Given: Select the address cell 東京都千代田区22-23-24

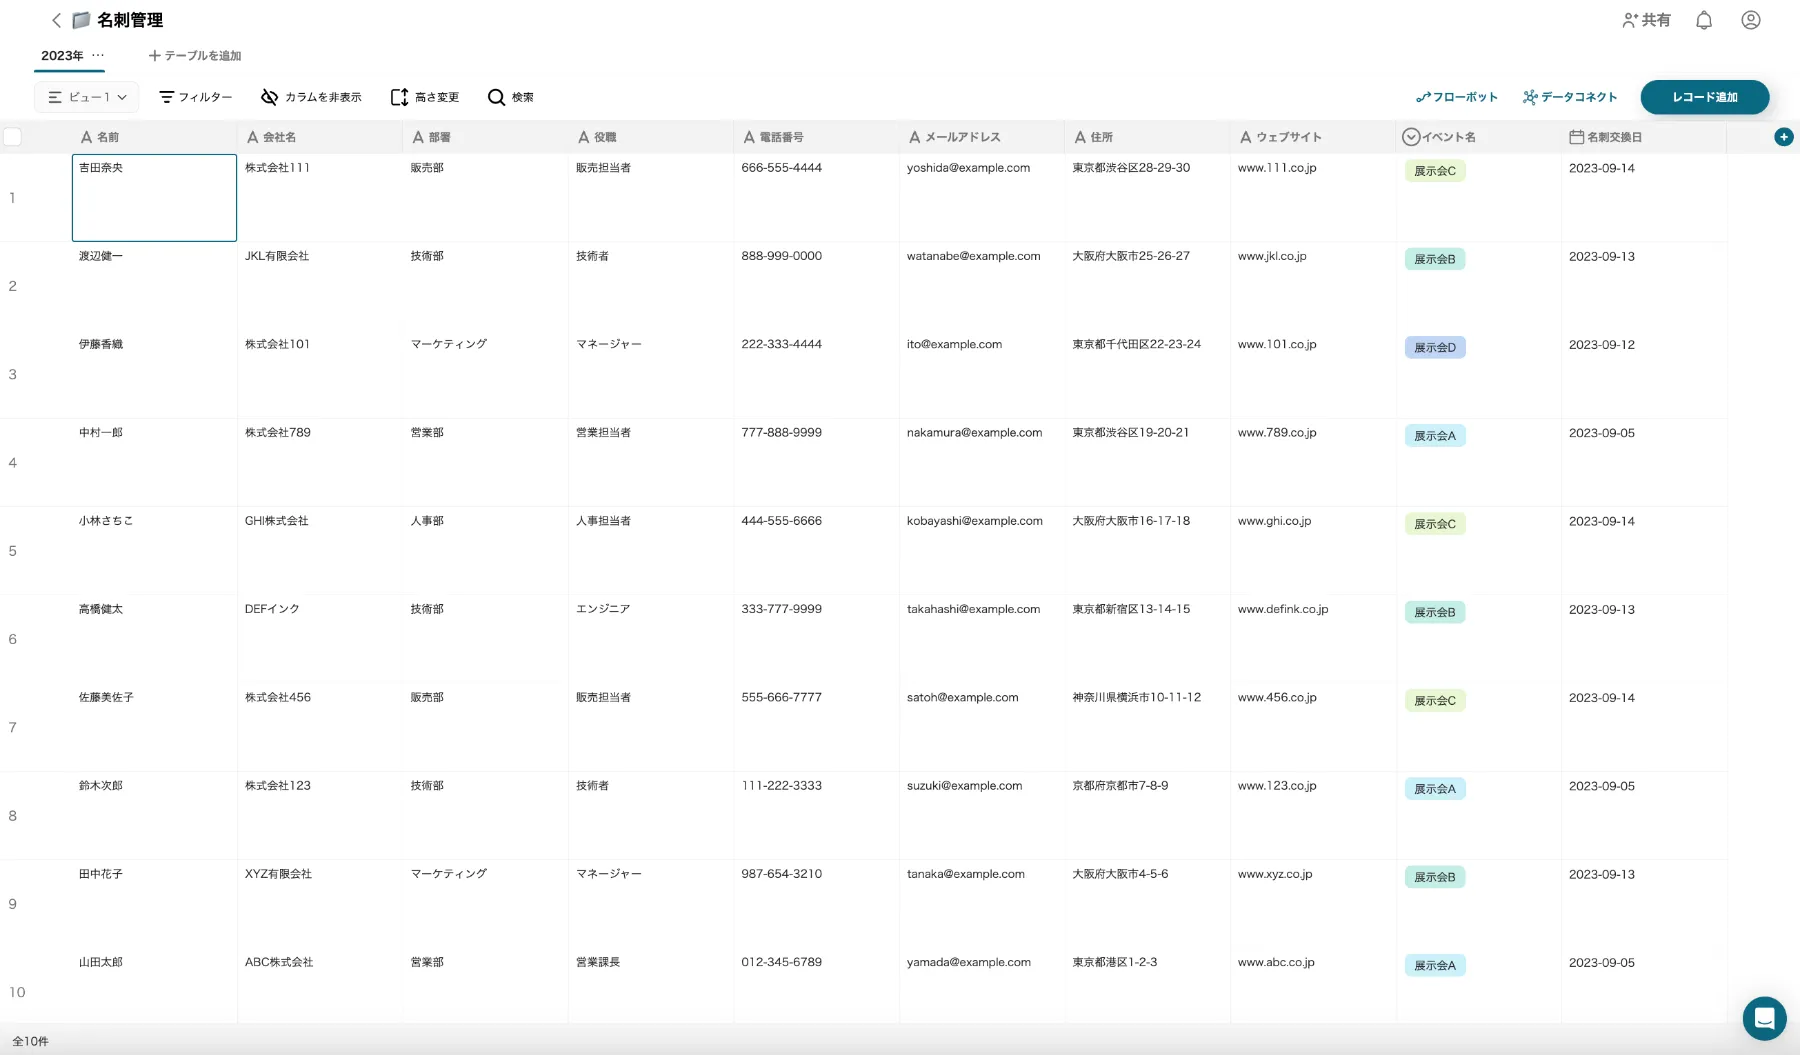Looking at the screenshot, I should 1148,374.
